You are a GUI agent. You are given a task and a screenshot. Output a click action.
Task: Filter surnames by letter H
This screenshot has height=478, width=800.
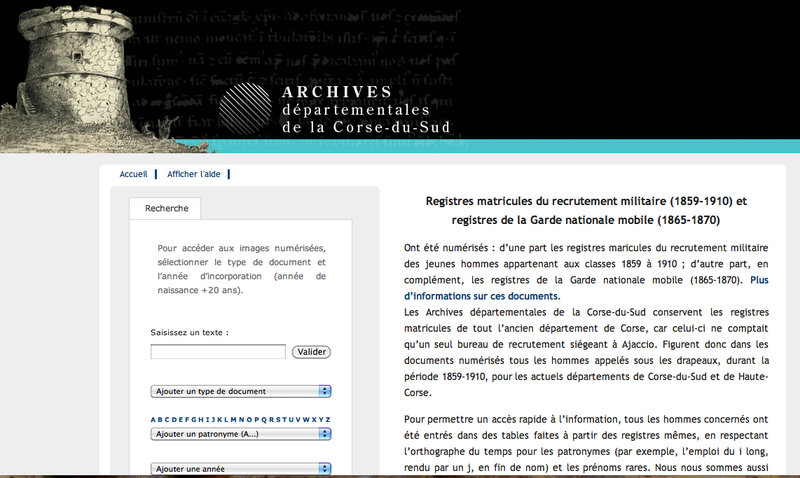pyautogui.click(x=201, y=419)
